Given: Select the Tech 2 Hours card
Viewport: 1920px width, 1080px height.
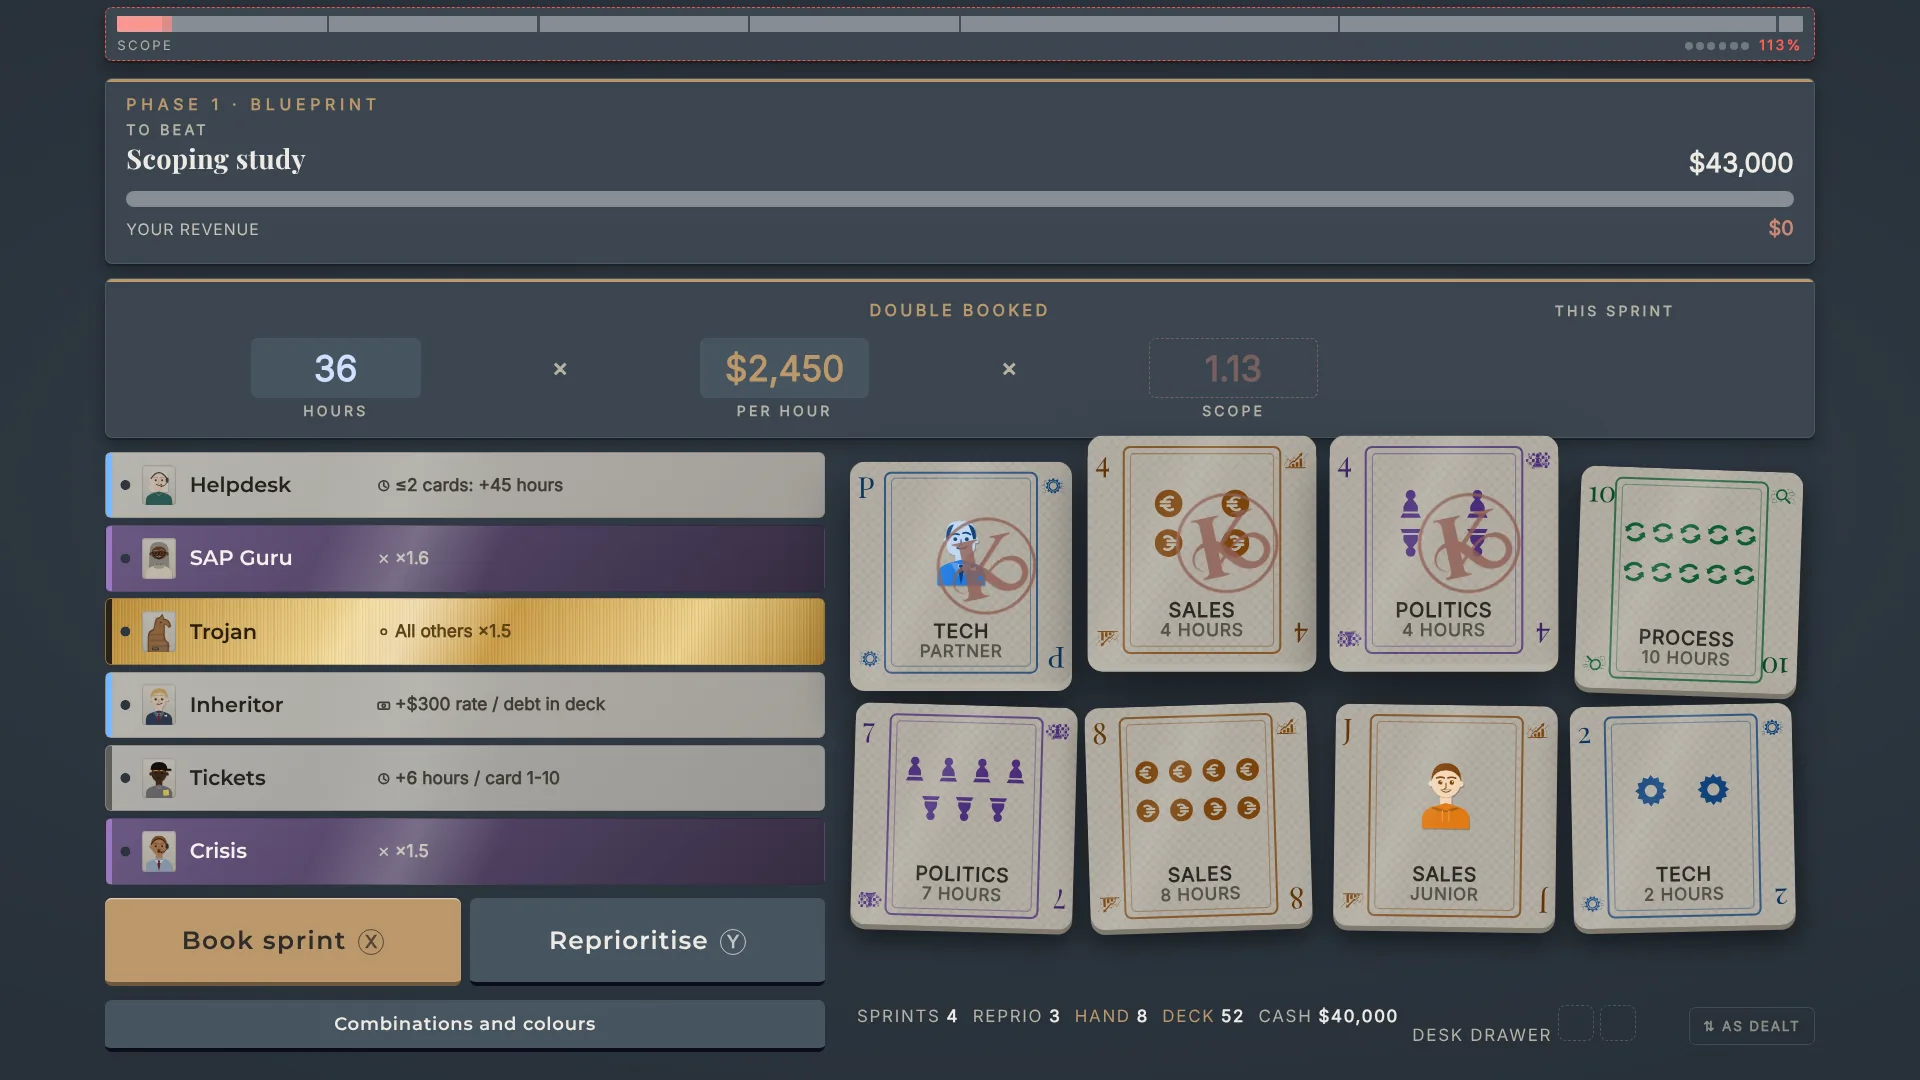Looking at the screenshot, I should click(x=1683, y=818).
